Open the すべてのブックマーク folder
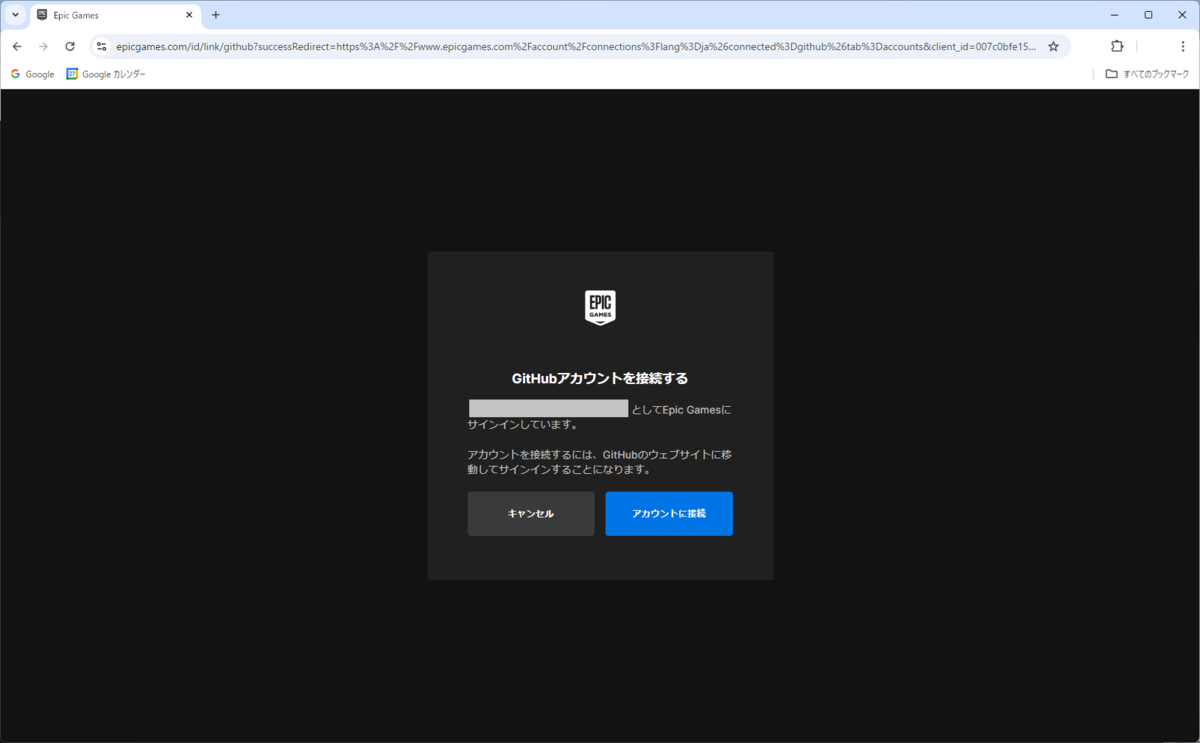This screenshot has height=743, width=1200. tap(1147, 74)
